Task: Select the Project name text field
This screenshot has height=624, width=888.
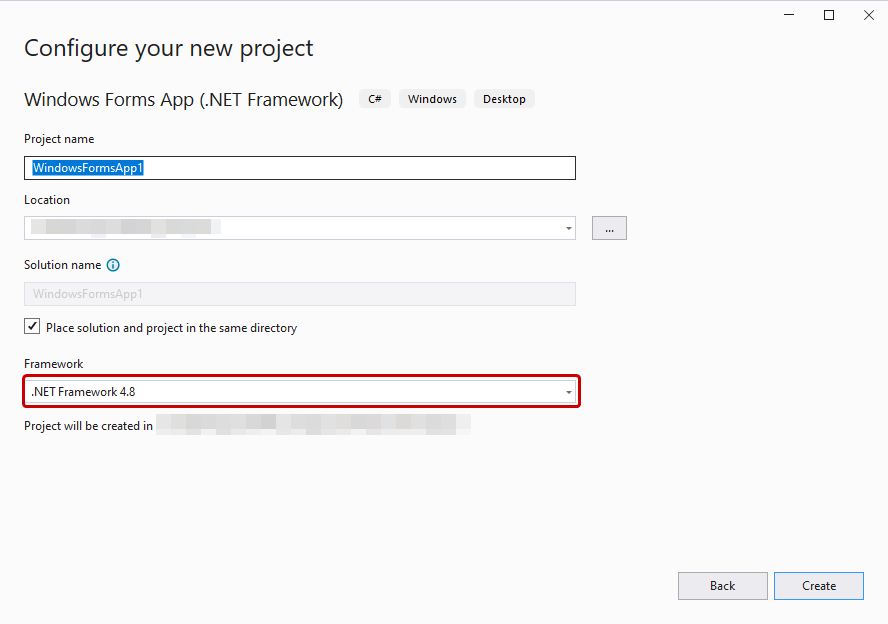Action: tap(300, 167)
